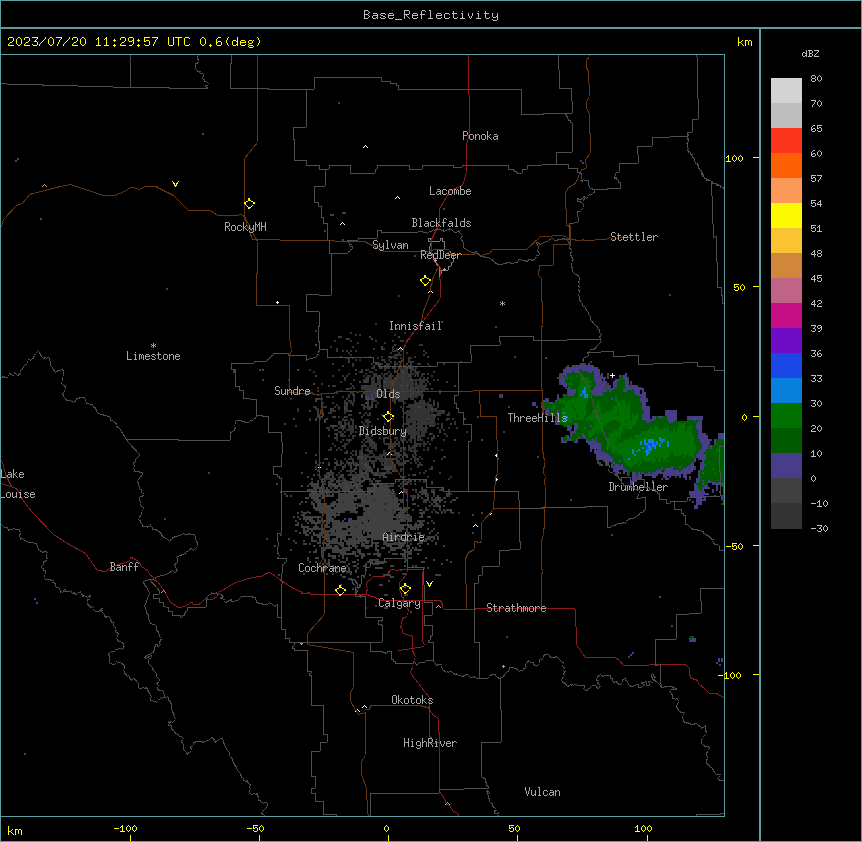
Task: Select the Airdrie label
Action: 404,537
